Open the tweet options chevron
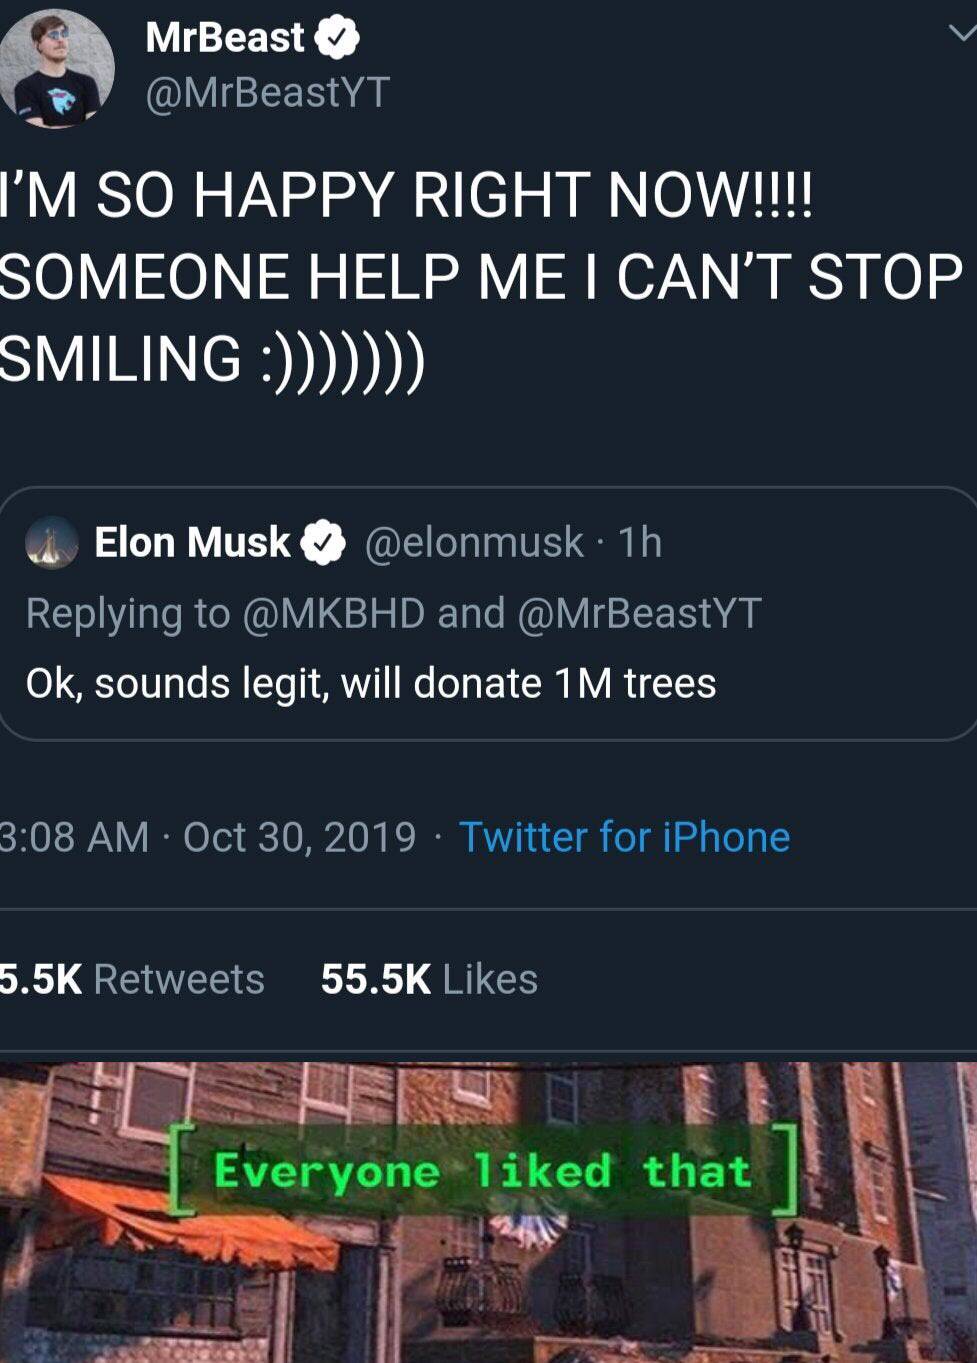977x1363 pixels. (x=962, y=34)
